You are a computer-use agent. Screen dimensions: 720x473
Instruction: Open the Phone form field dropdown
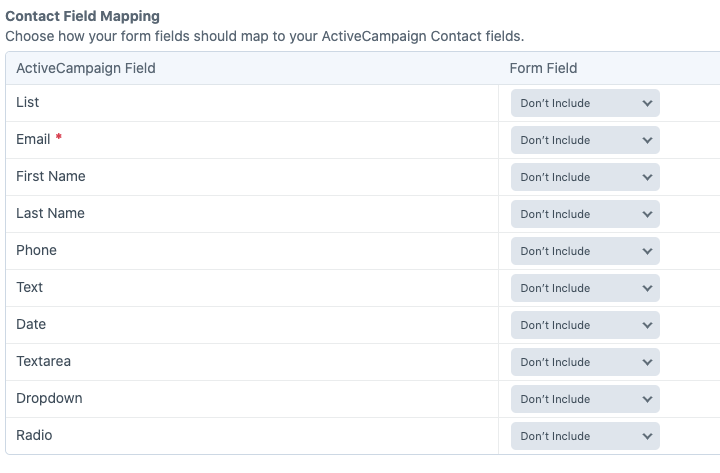tap(585, 251)
